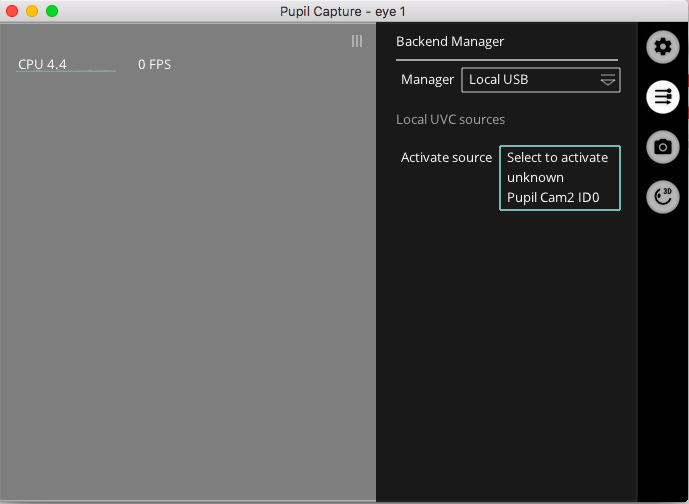Click the Local UVC sources label
This screenshot has width=689, height=504.
[x=450, y=120]
